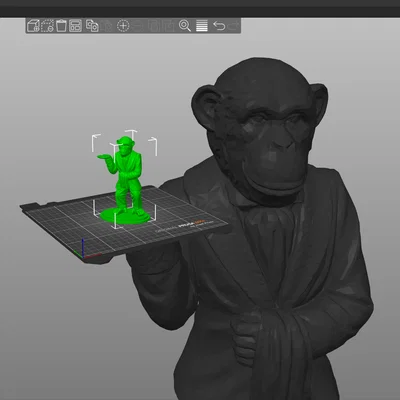Click the greyed-out Paste icon
The height and width of the screenshot is (400, 400).
(107, 26)
